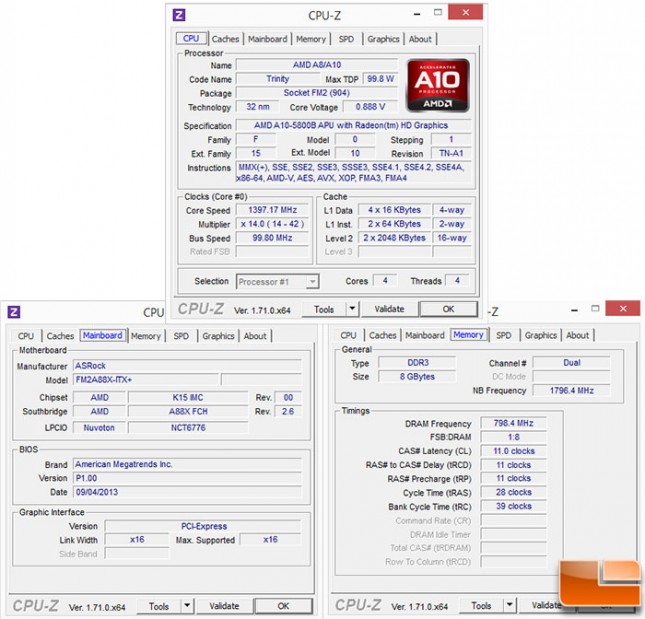
Task: Open the Caches tab in the Memory window
Action: [x=383, y=335]
